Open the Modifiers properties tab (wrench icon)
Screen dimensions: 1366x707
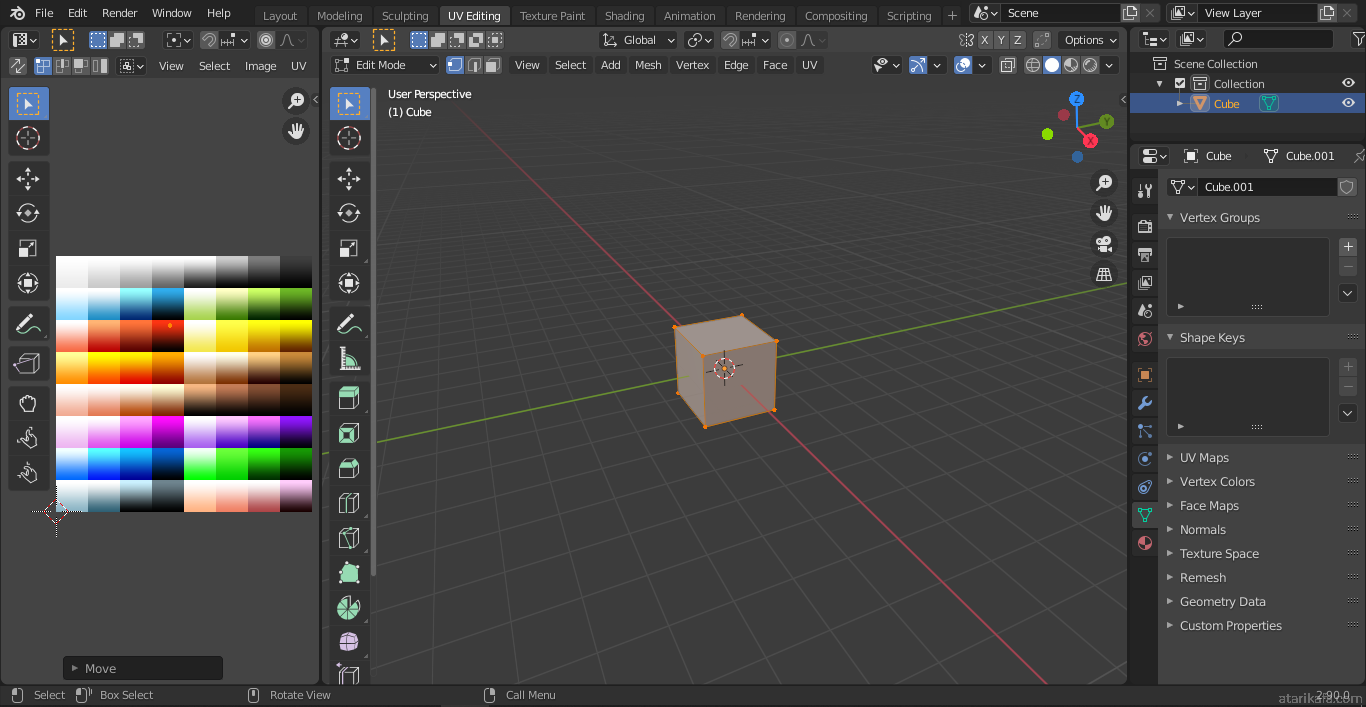point(1145,404)
